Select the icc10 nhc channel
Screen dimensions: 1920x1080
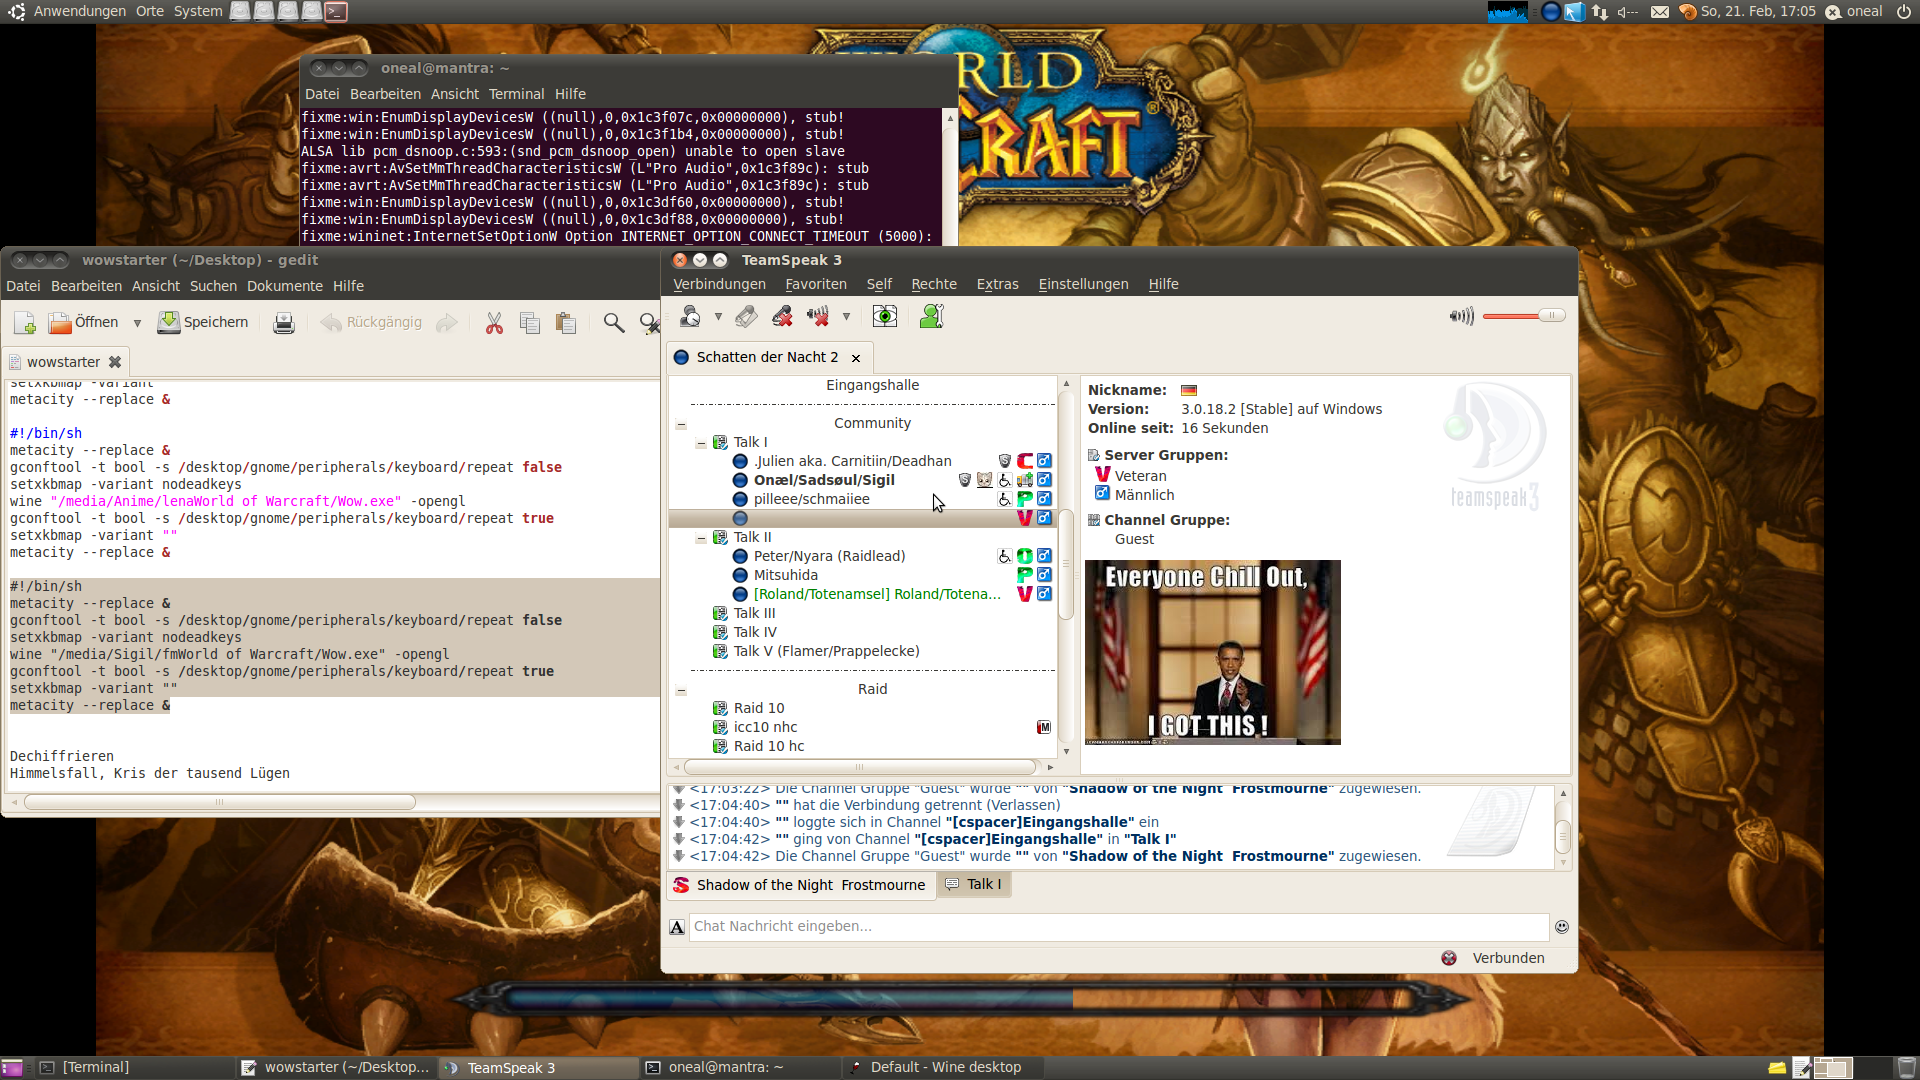765,727
